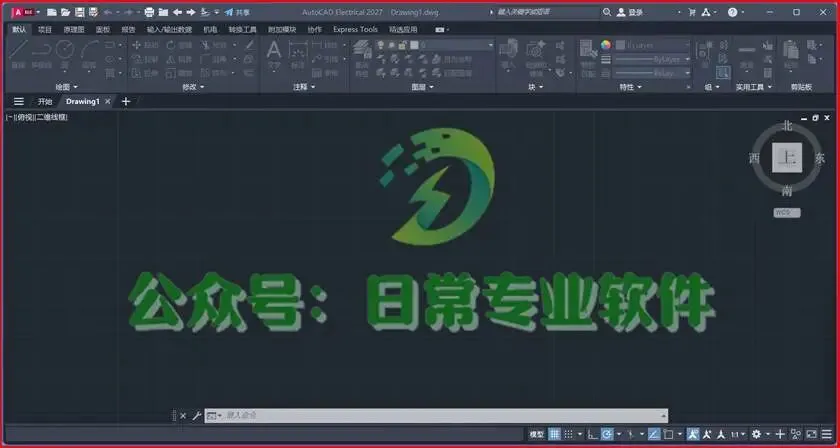Open the Help question mark icon
Screen dimensions: 840x448
click(x=732, y=12)
